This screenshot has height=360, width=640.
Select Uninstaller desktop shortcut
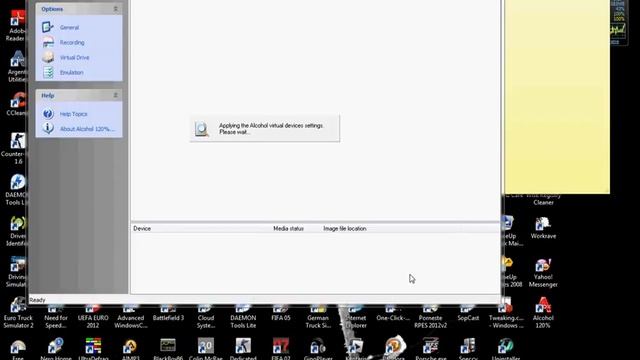505,349
